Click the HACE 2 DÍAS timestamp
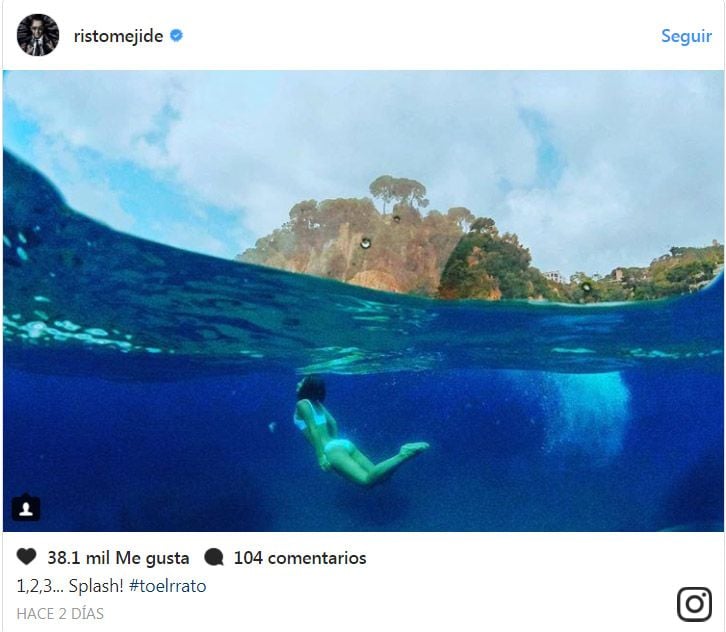Image resolution: width=726 pixels, height=632 pixels. pyautogui.click(x=60, y=614)
